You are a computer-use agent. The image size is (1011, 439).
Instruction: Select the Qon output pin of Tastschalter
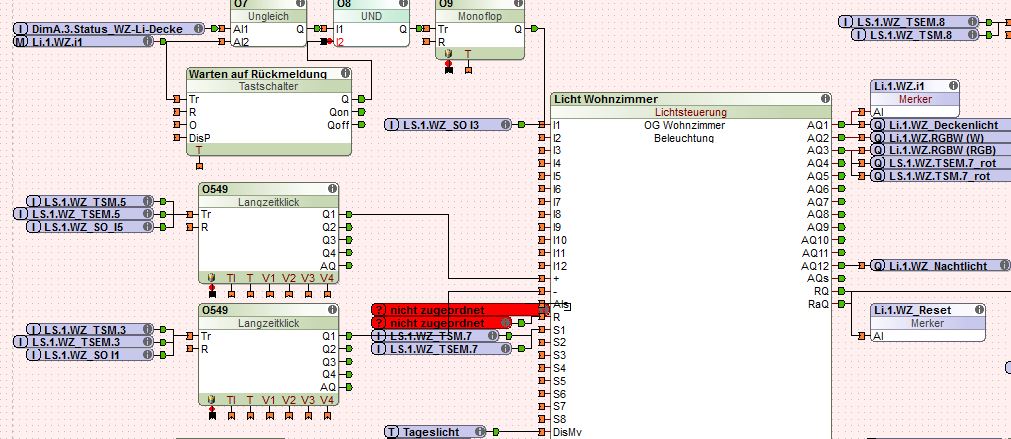tap(360, 112)
